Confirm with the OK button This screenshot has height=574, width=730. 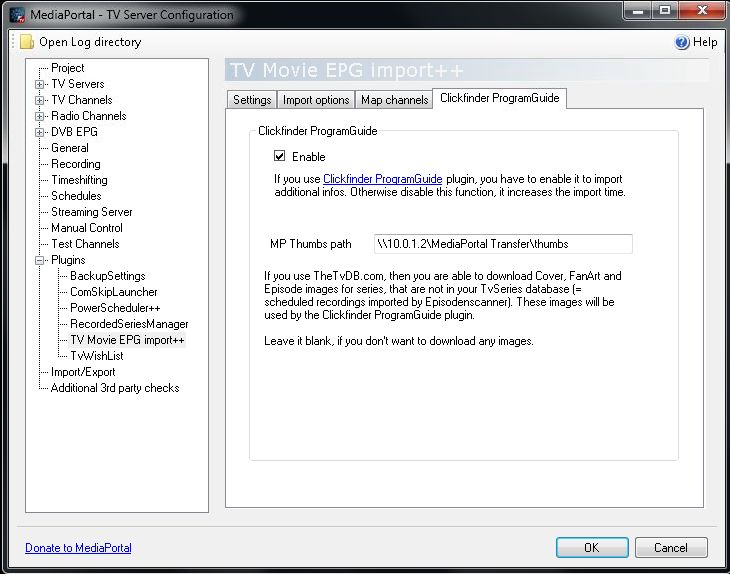(592, 547)
